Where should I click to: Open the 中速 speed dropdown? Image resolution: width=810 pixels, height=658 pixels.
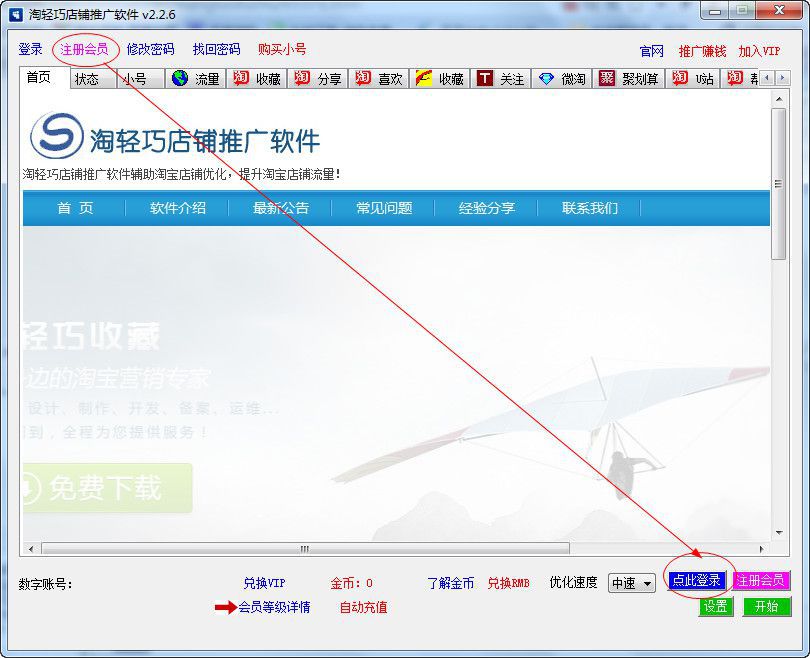click(631, 582)
